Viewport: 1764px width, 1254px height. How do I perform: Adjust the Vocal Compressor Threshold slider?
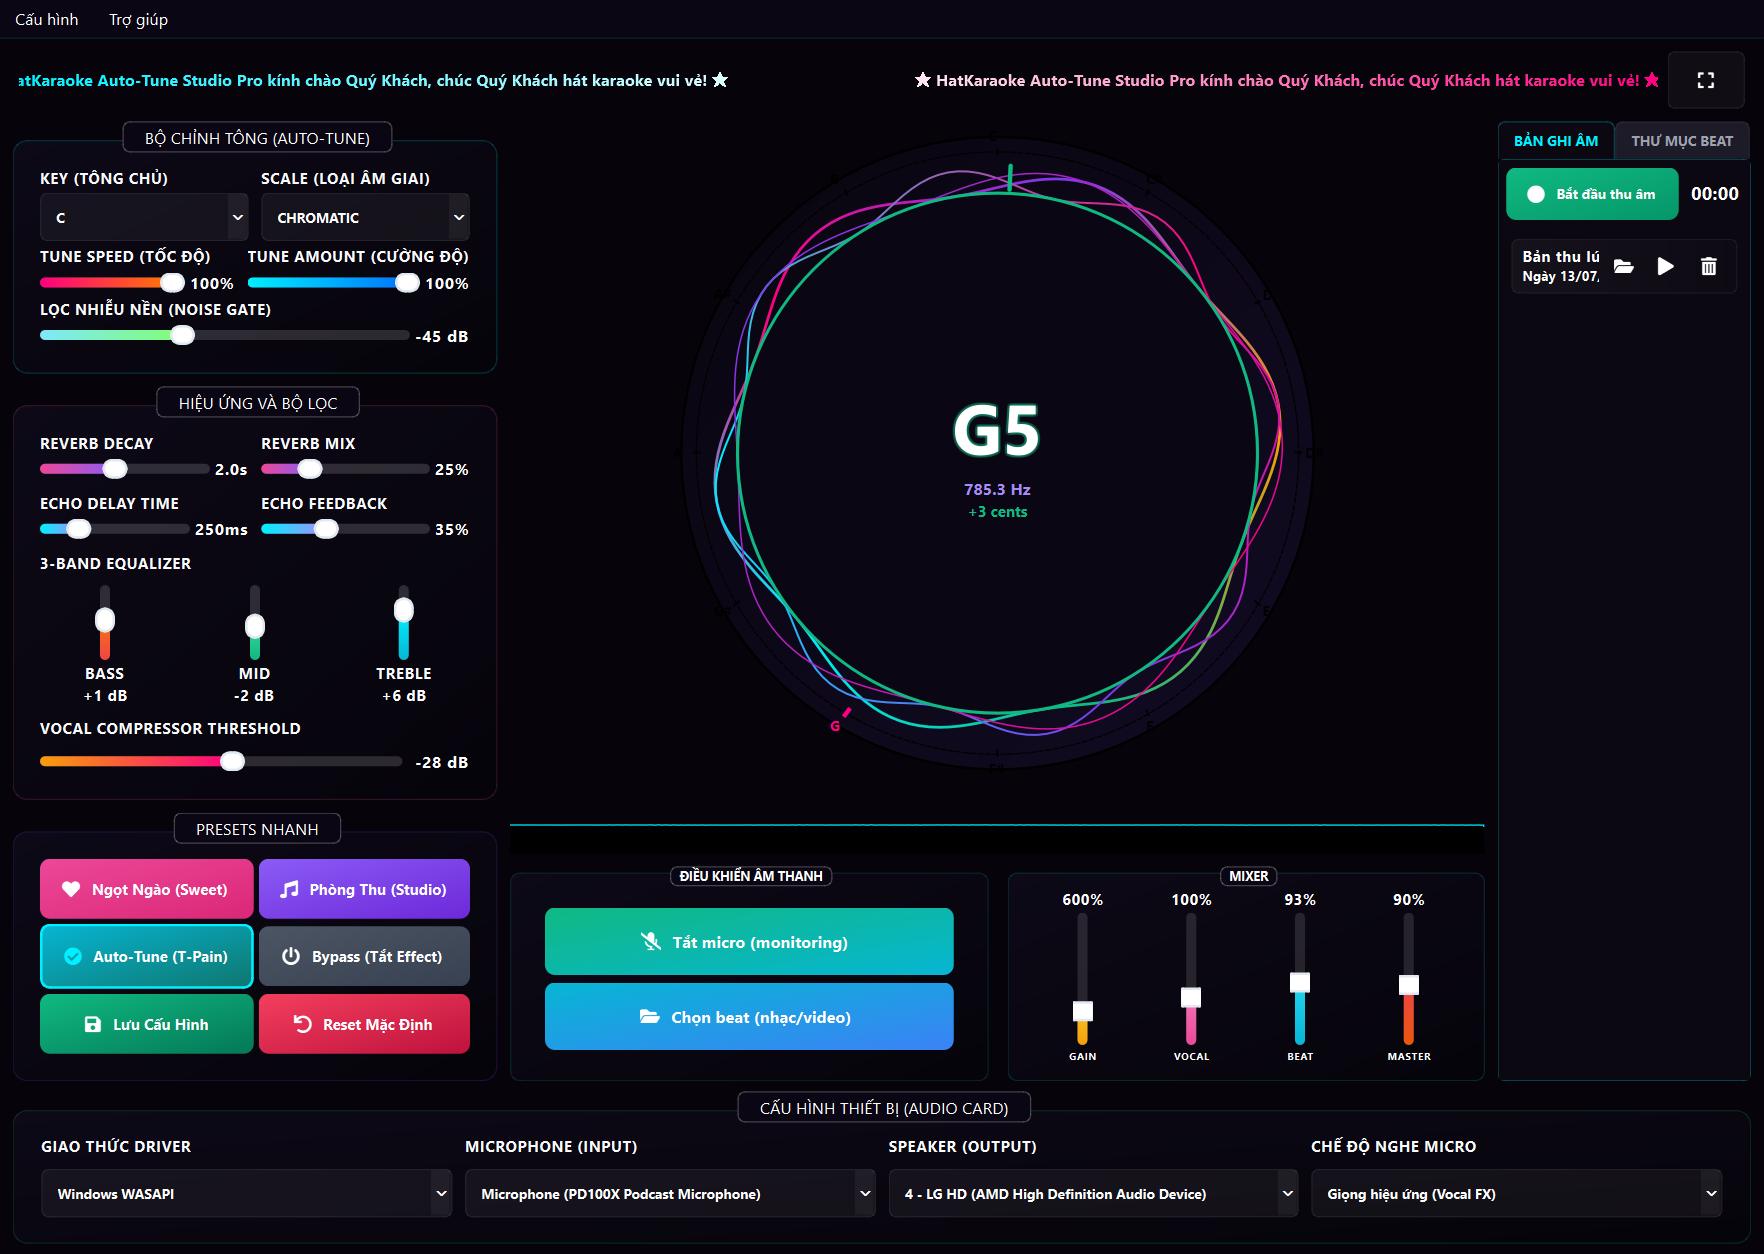tap(221, 762)
